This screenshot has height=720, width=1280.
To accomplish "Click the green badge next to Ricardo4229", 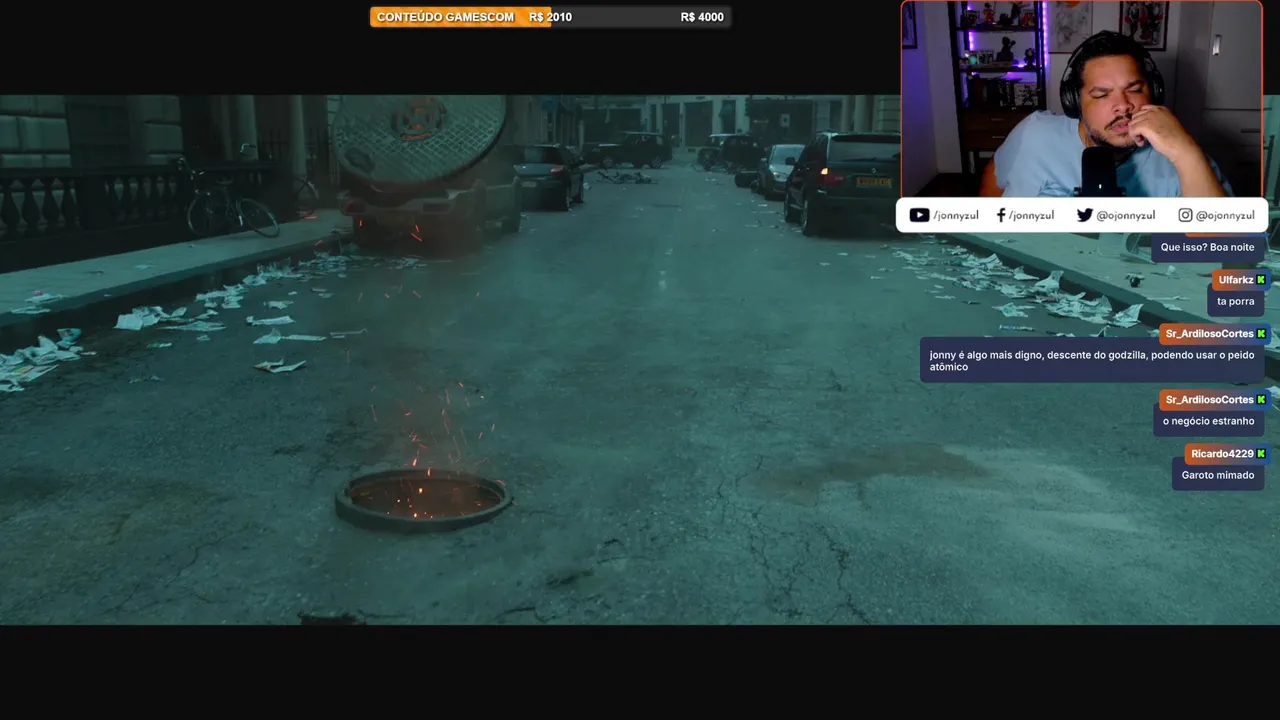I will coord(1261,454).
